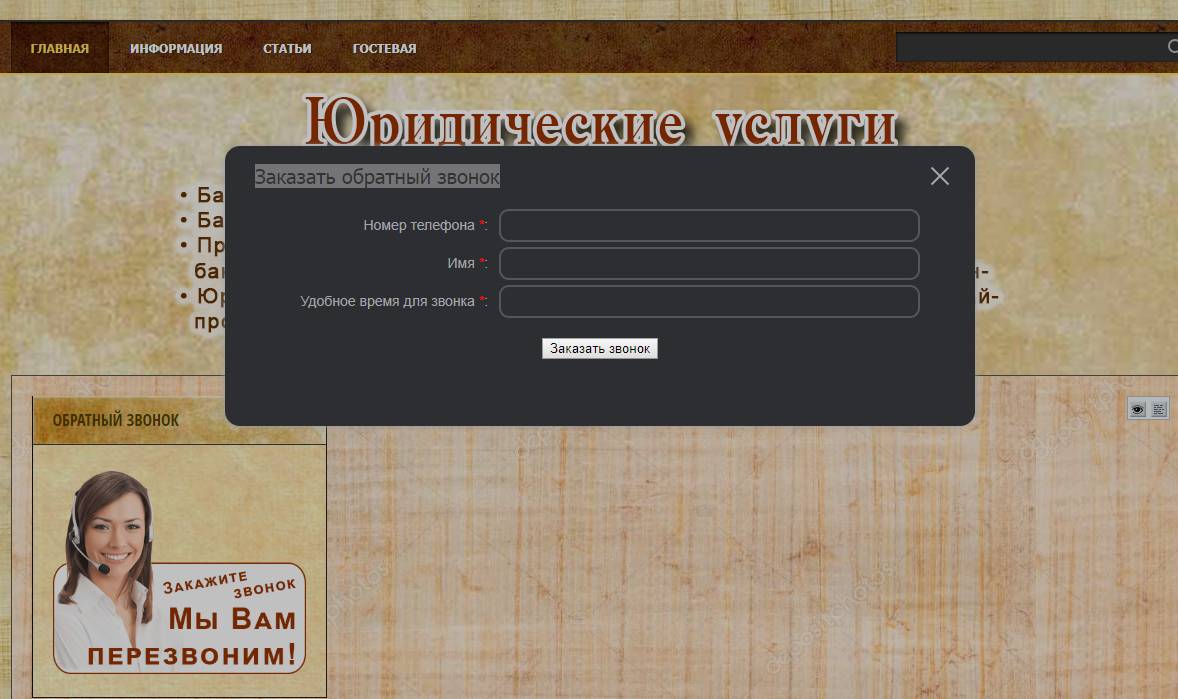Screen dimensions: 1178x699
Task: Click the Номер телефона field label
Action: (418, 225)
